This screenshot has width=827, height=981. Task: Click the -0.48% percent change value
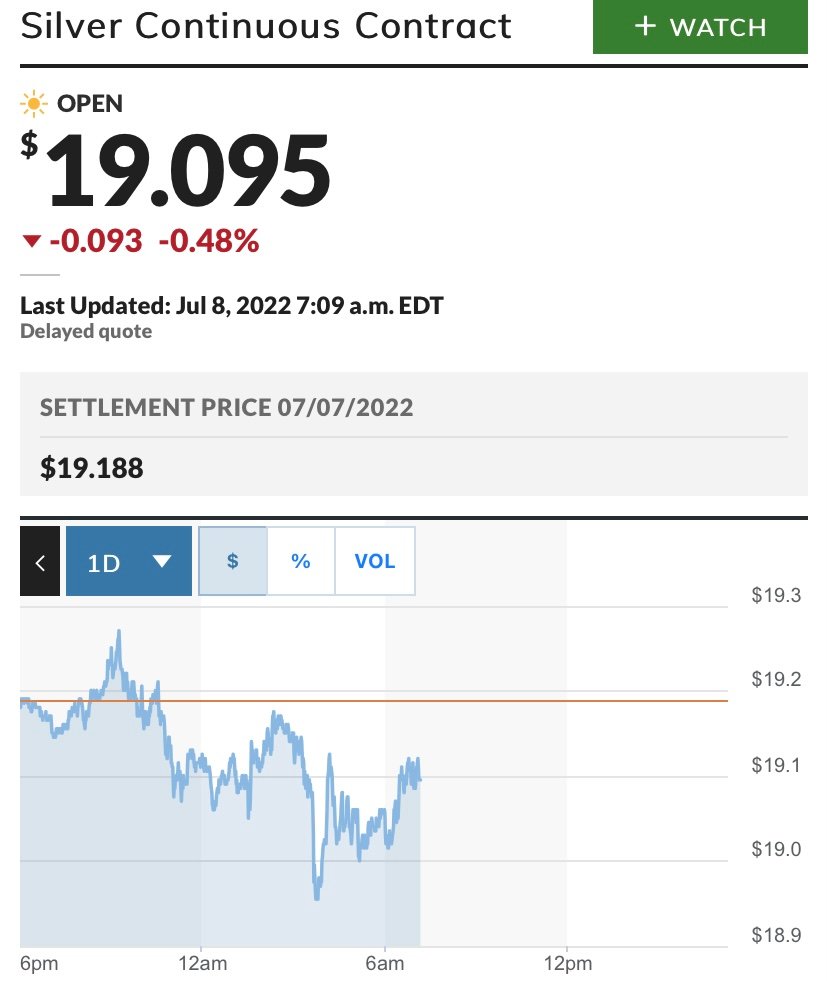coord(209,241)
